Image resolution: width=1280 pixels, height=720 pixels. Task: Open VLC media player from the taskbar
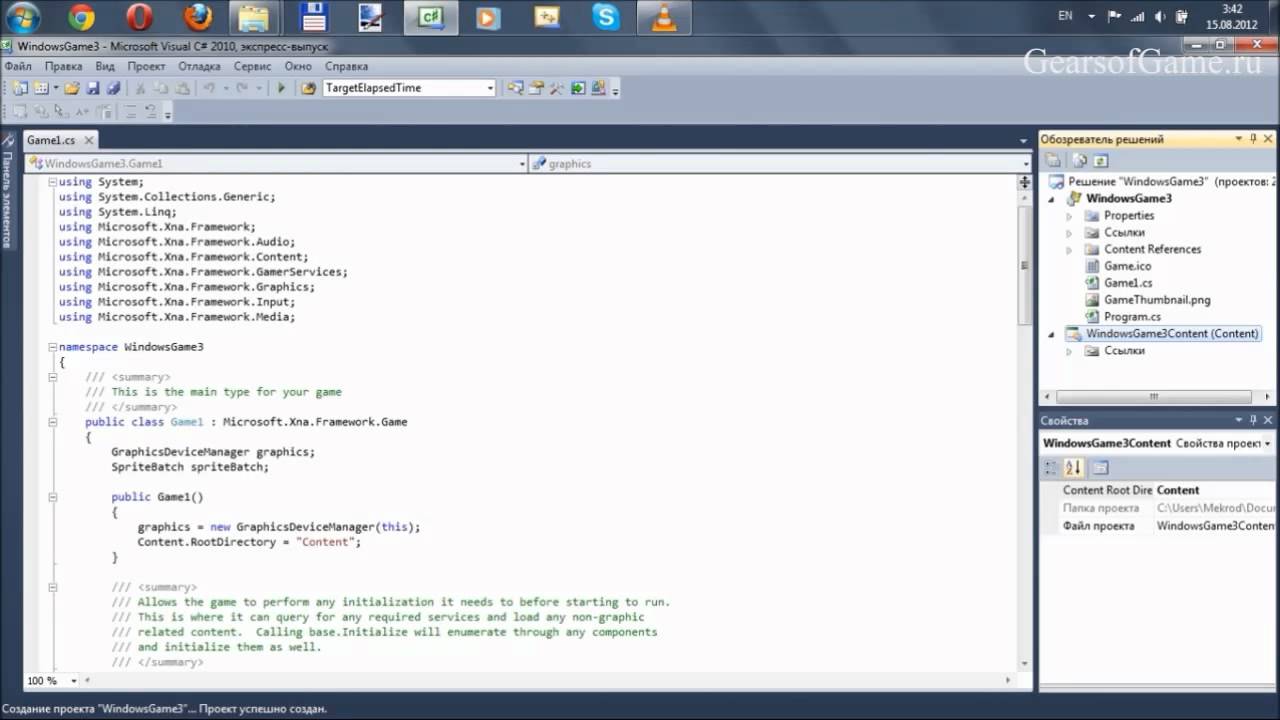point(663,17)
